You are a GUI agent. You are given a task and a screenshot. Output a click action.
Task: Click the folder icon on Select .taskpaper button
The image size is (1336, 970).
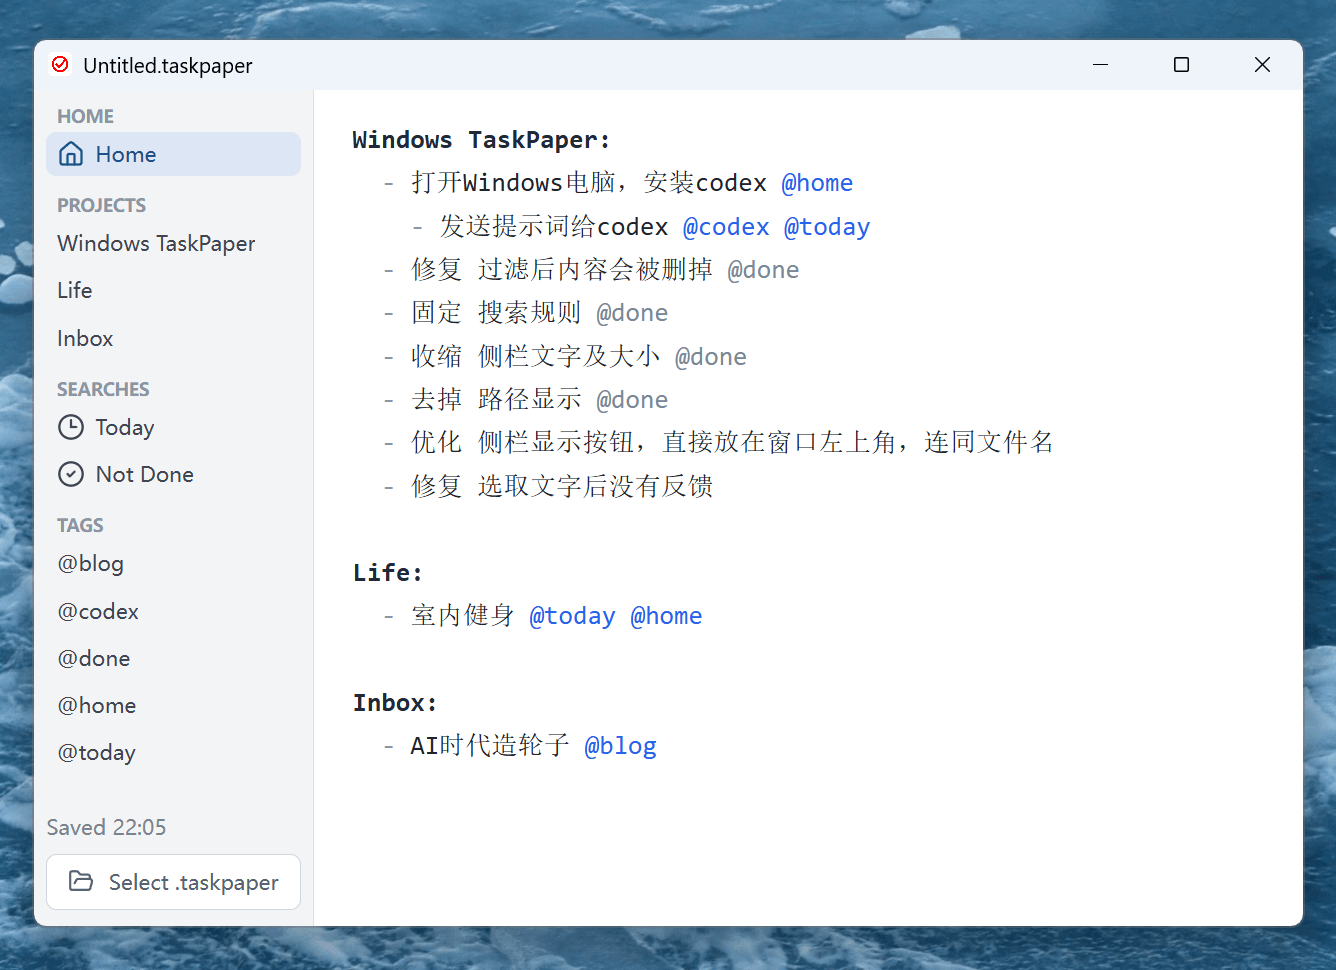click(x=81, y=881)
